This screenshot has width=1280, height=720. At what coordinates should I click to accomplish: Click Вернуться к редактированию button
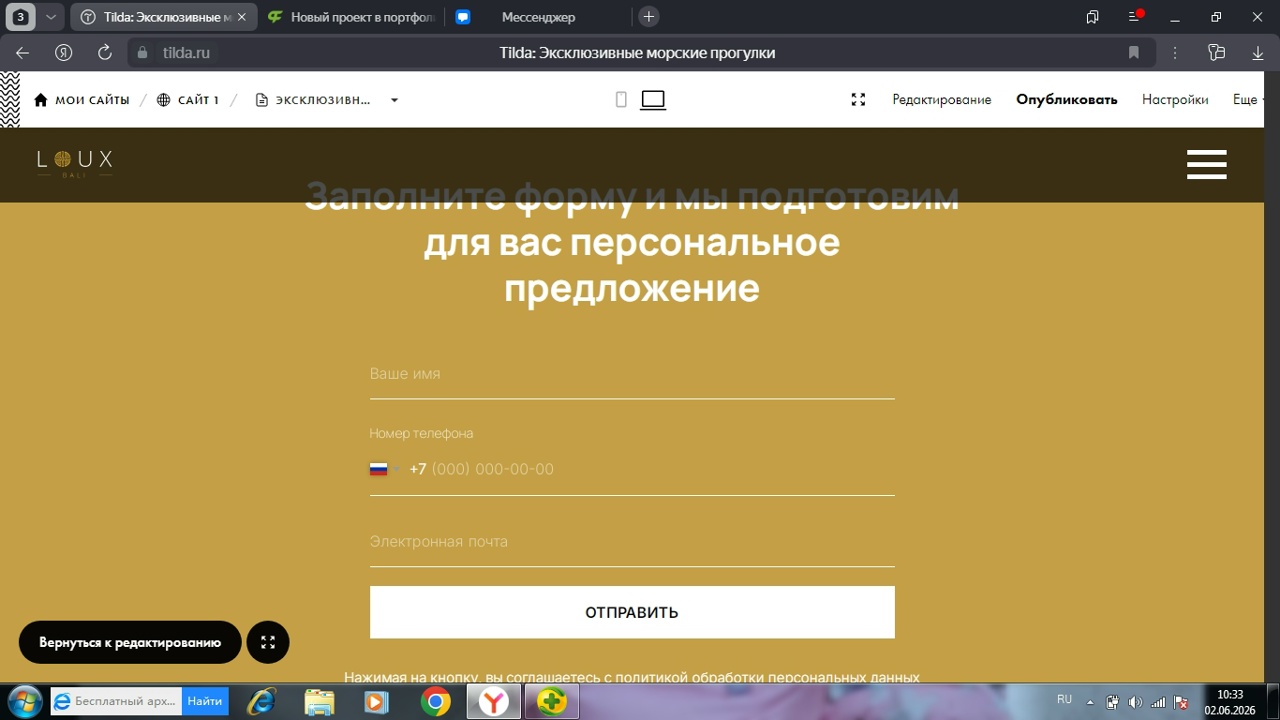tap(130, 642)
